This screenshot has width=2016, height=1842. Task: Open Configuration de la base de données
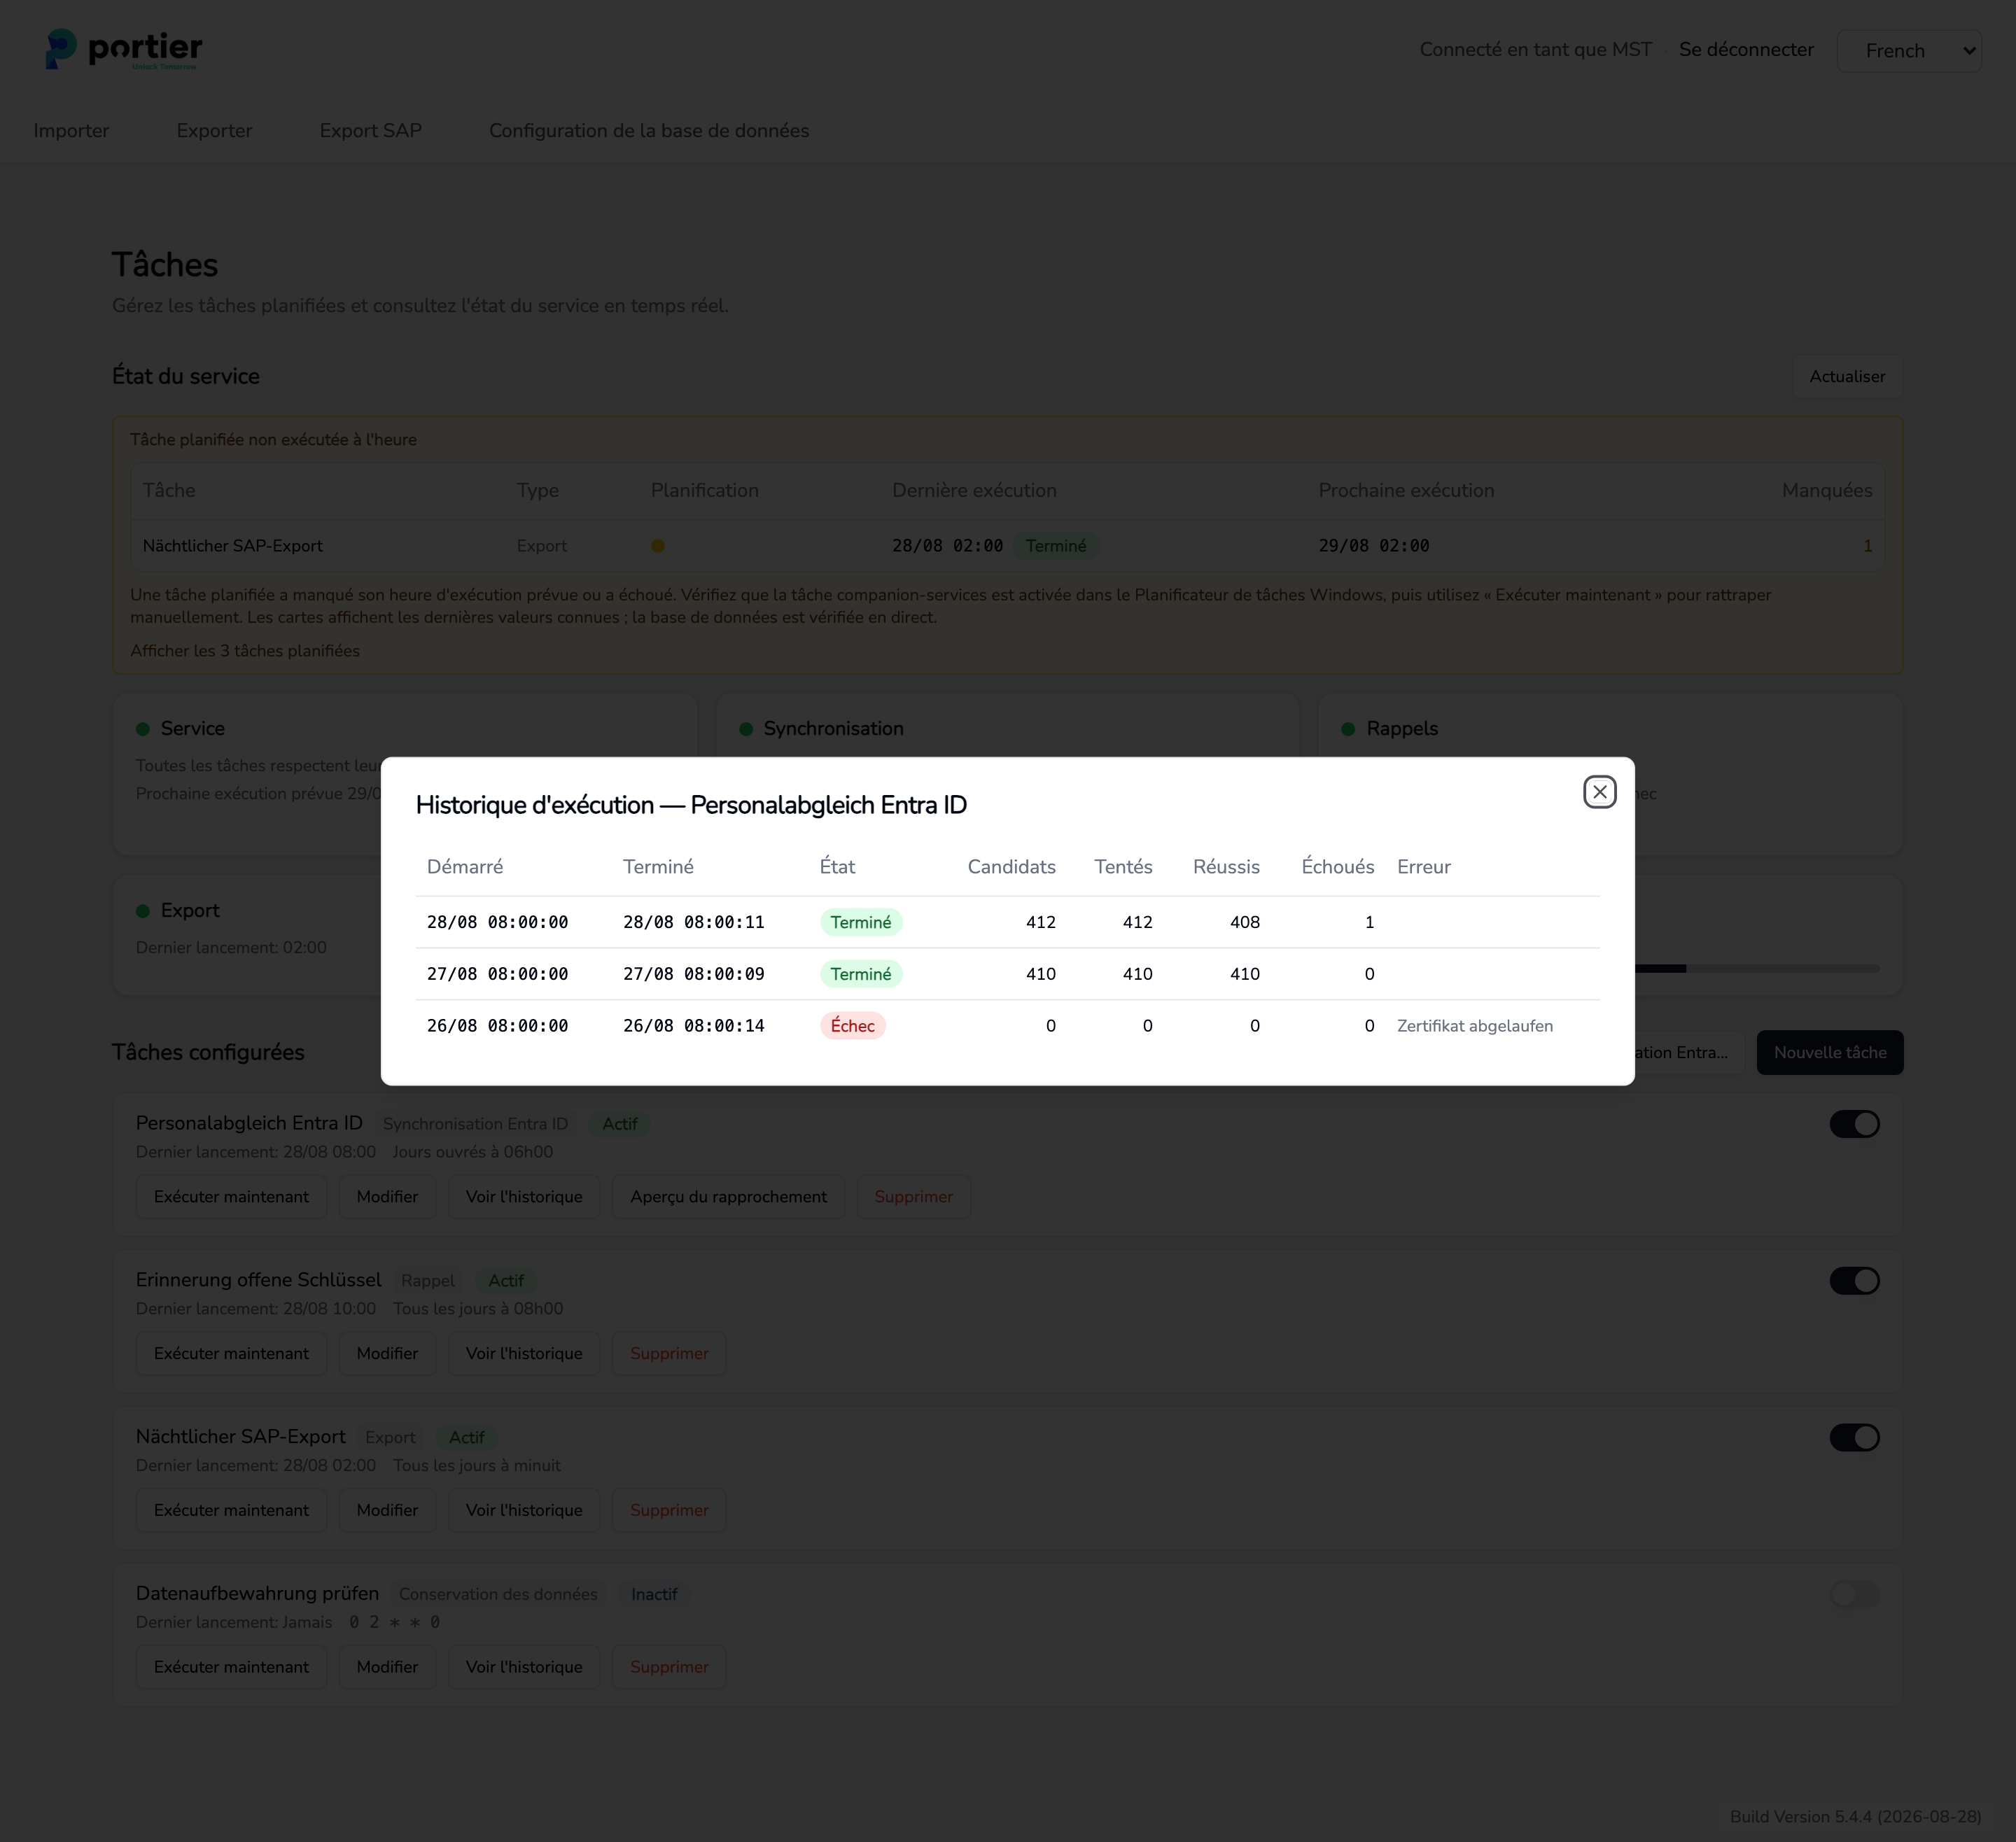coord(649,131)
